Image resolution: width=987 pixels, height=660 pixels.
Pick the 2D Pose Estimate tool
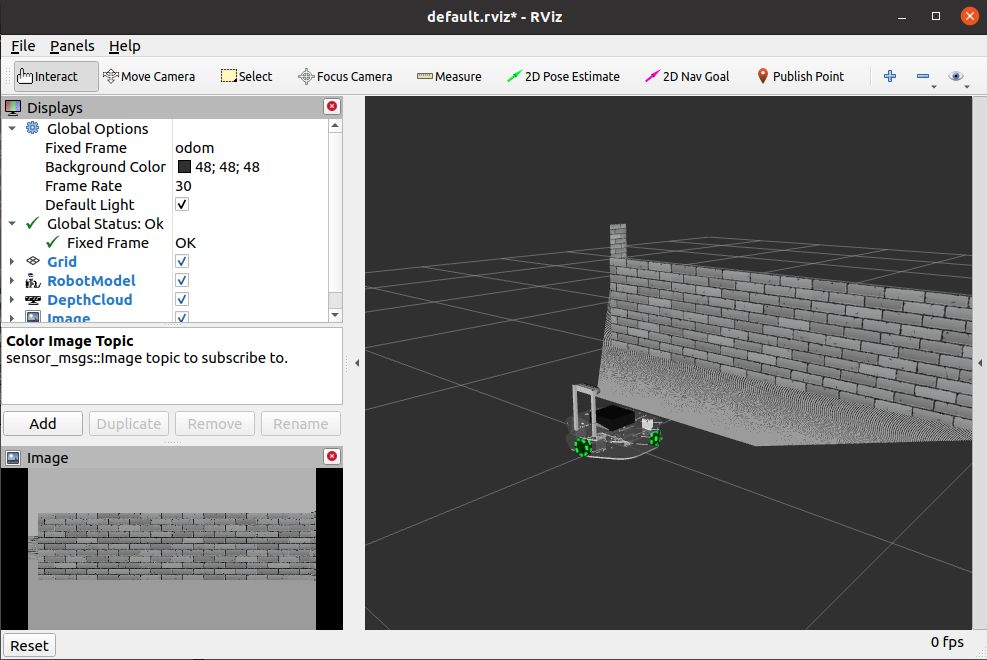coord(563,76)
